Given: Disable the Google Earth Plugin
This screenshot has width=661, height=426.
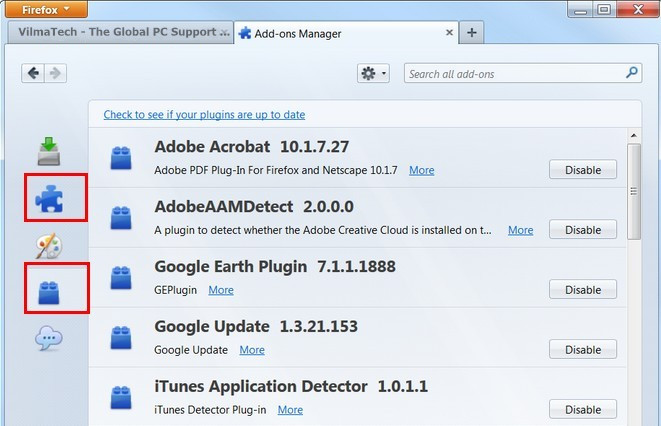Looking at the screenshot, I should (583, 289).
